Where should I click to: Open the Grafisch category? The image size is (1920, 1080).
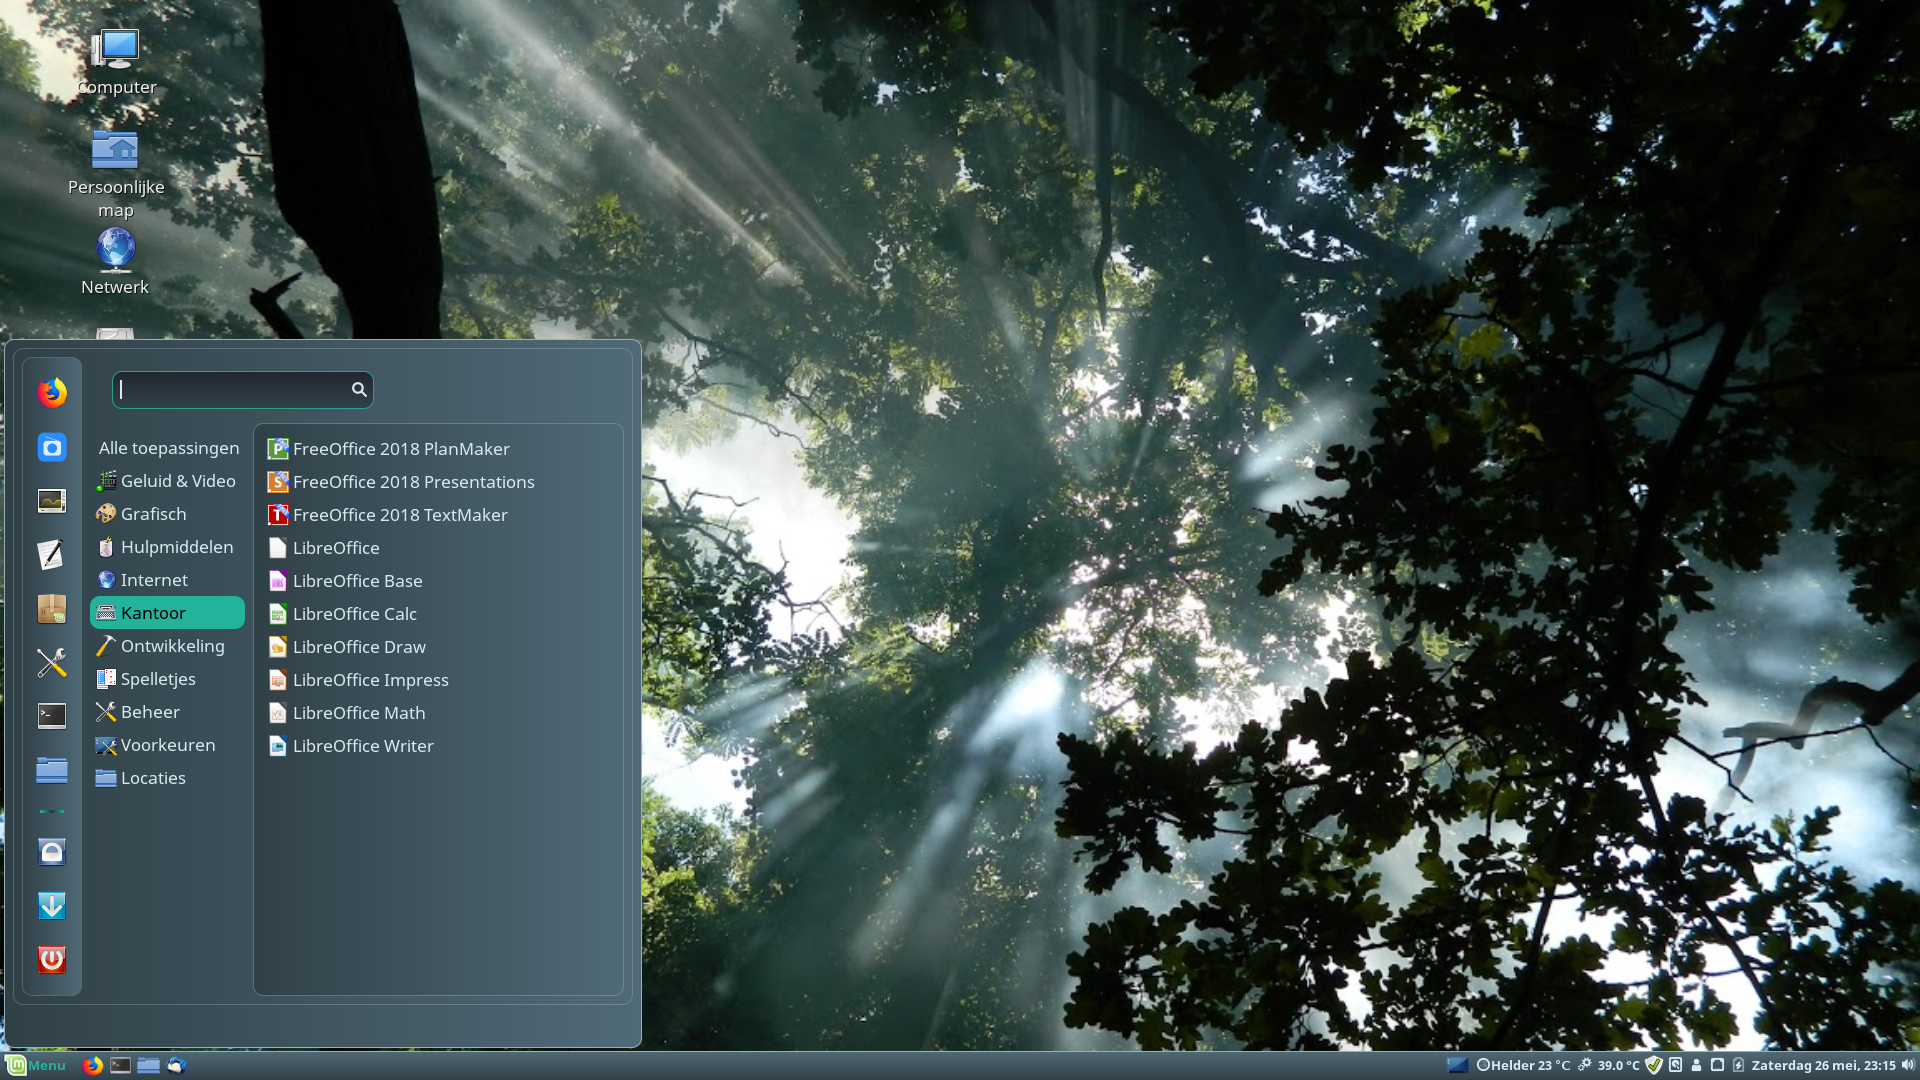coord(168,514)
